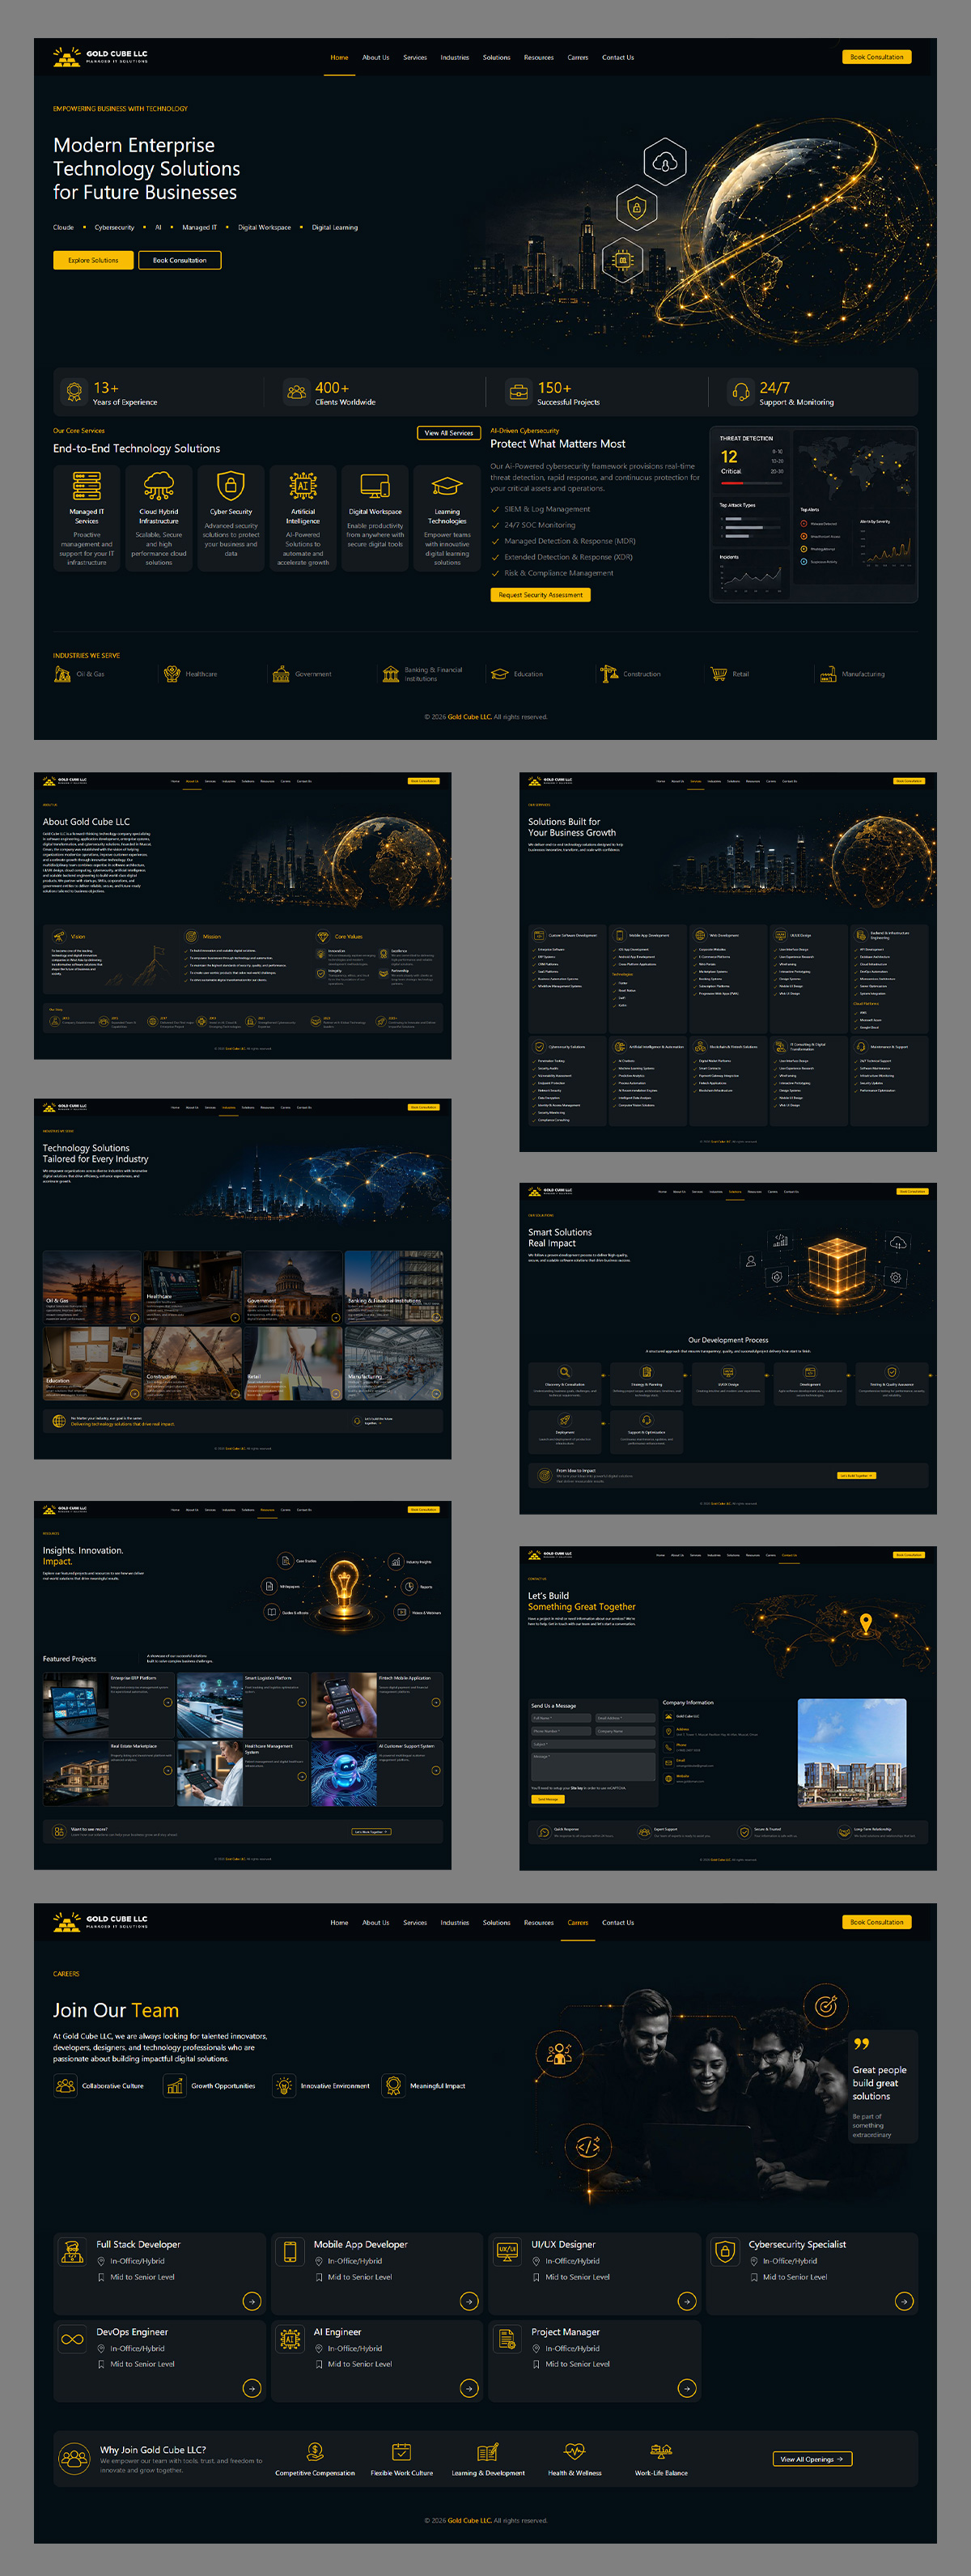Click the Healthcare industry icon
Image resolution: width=971 pixels, height=2576 pixels.
click(171, 674)
